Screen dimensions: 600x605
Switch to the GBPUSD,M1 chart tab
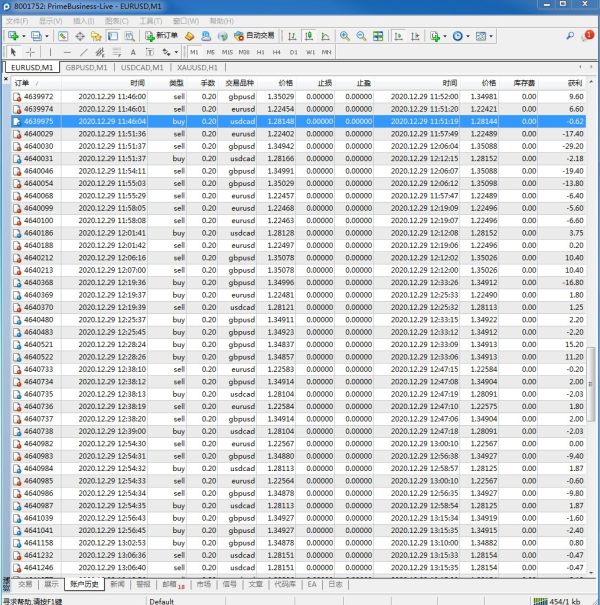86,67
